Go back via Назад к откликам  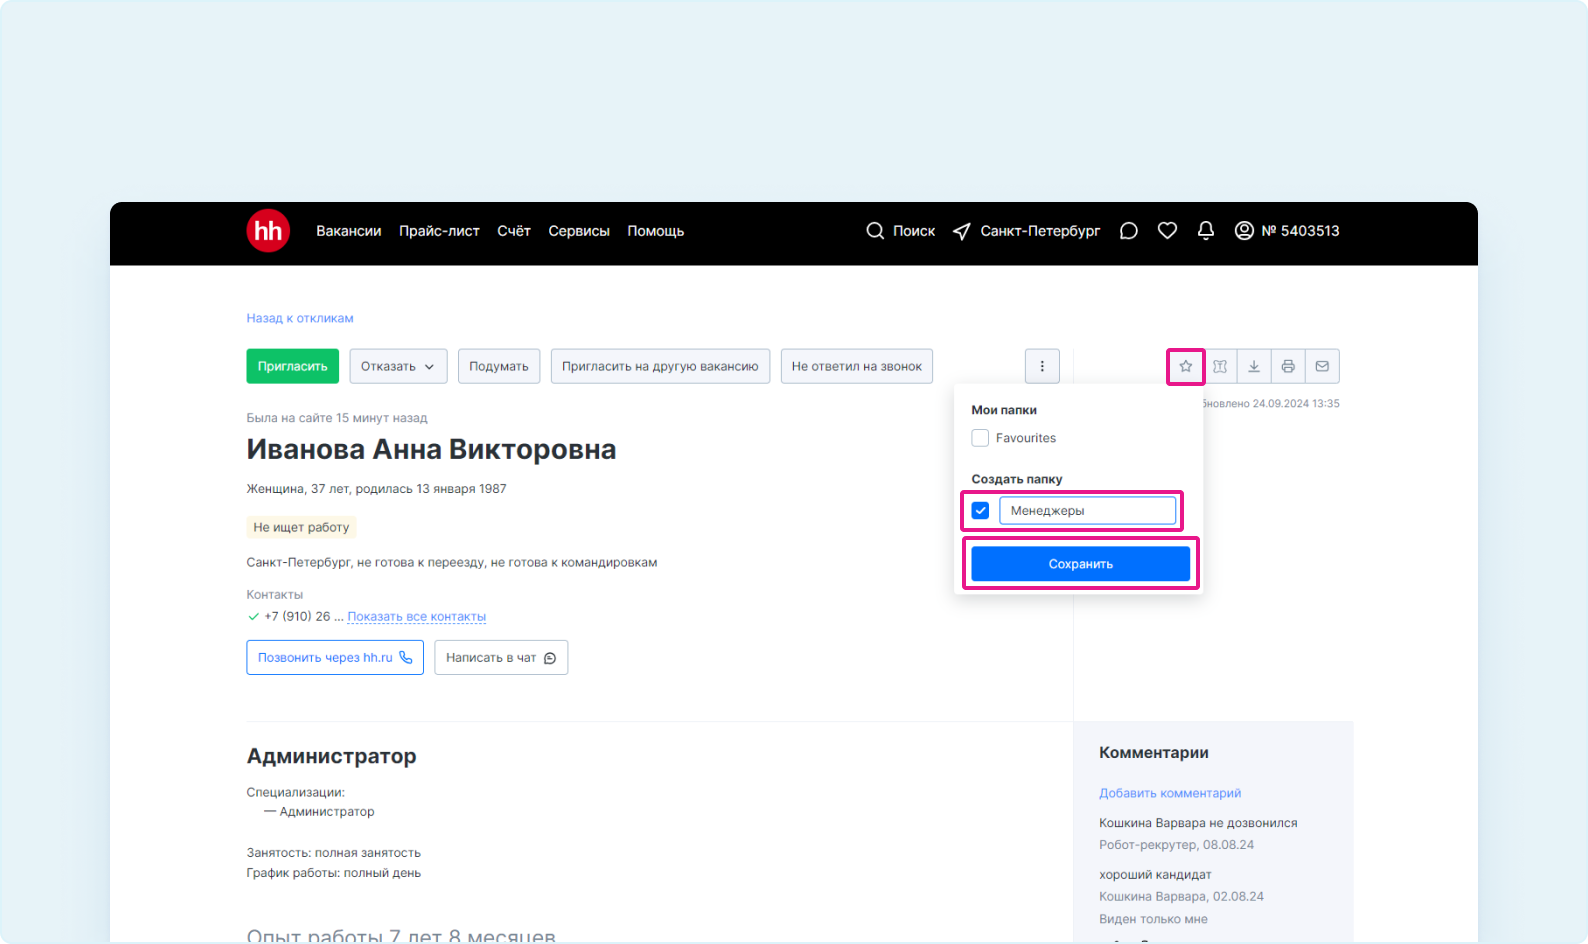(300, 318)
